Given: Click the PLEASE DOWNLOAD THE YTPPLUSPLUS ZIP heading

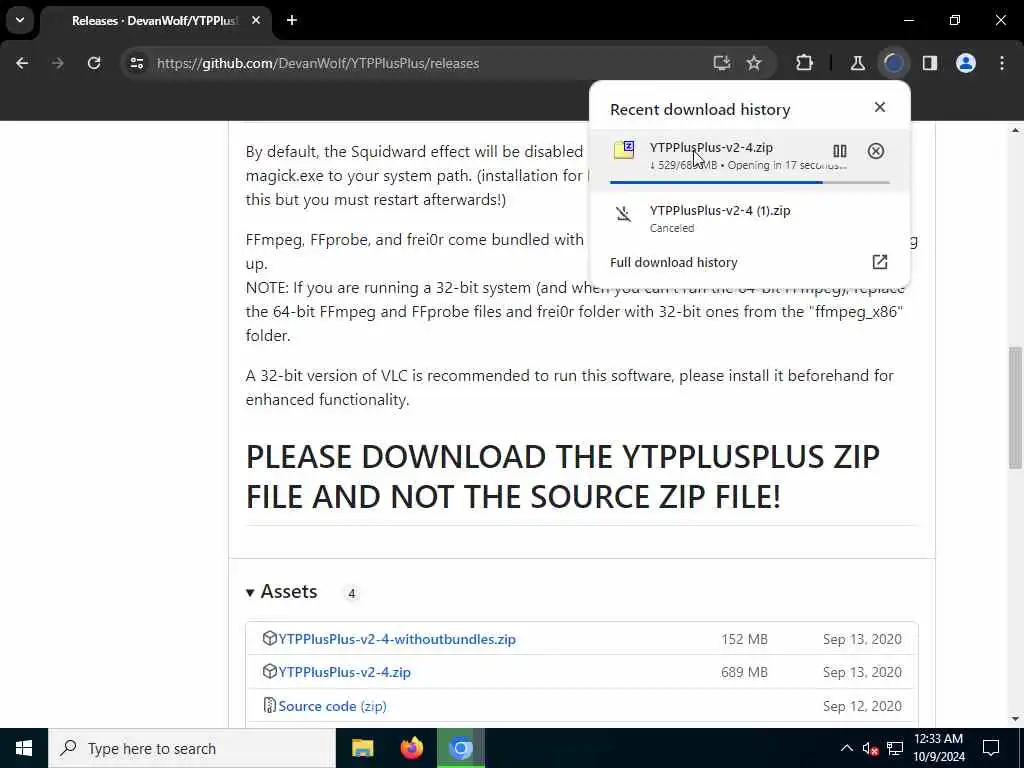Looking at the screenshot, I should click(563, 476).
